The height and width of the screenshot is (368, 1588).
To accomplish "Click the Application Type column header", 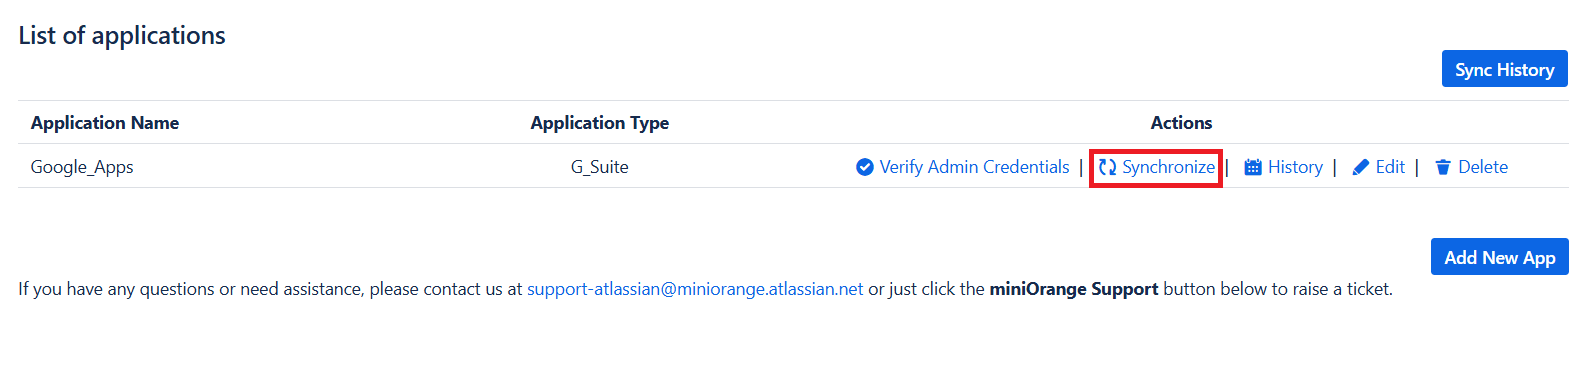I will [x=600, y=123].
